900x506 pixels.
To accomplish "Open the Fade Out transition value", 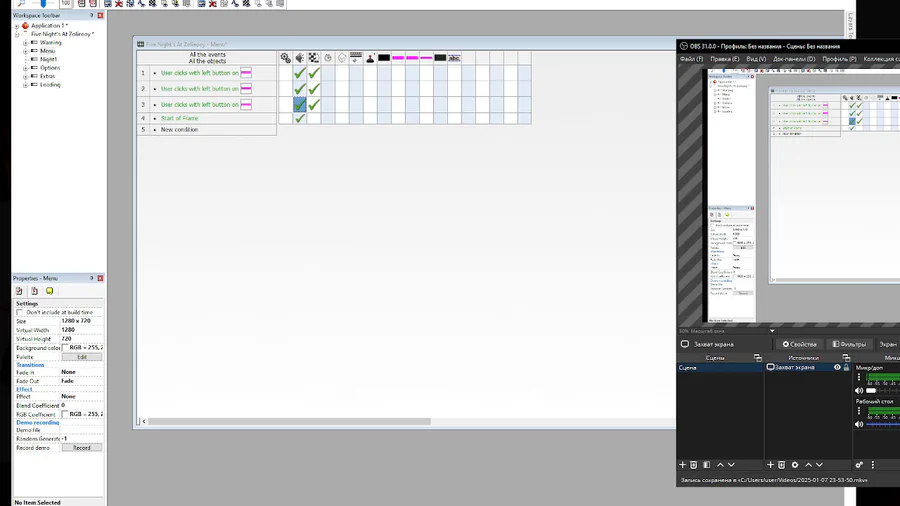I will pyautogui.click(x=82, y=381).
